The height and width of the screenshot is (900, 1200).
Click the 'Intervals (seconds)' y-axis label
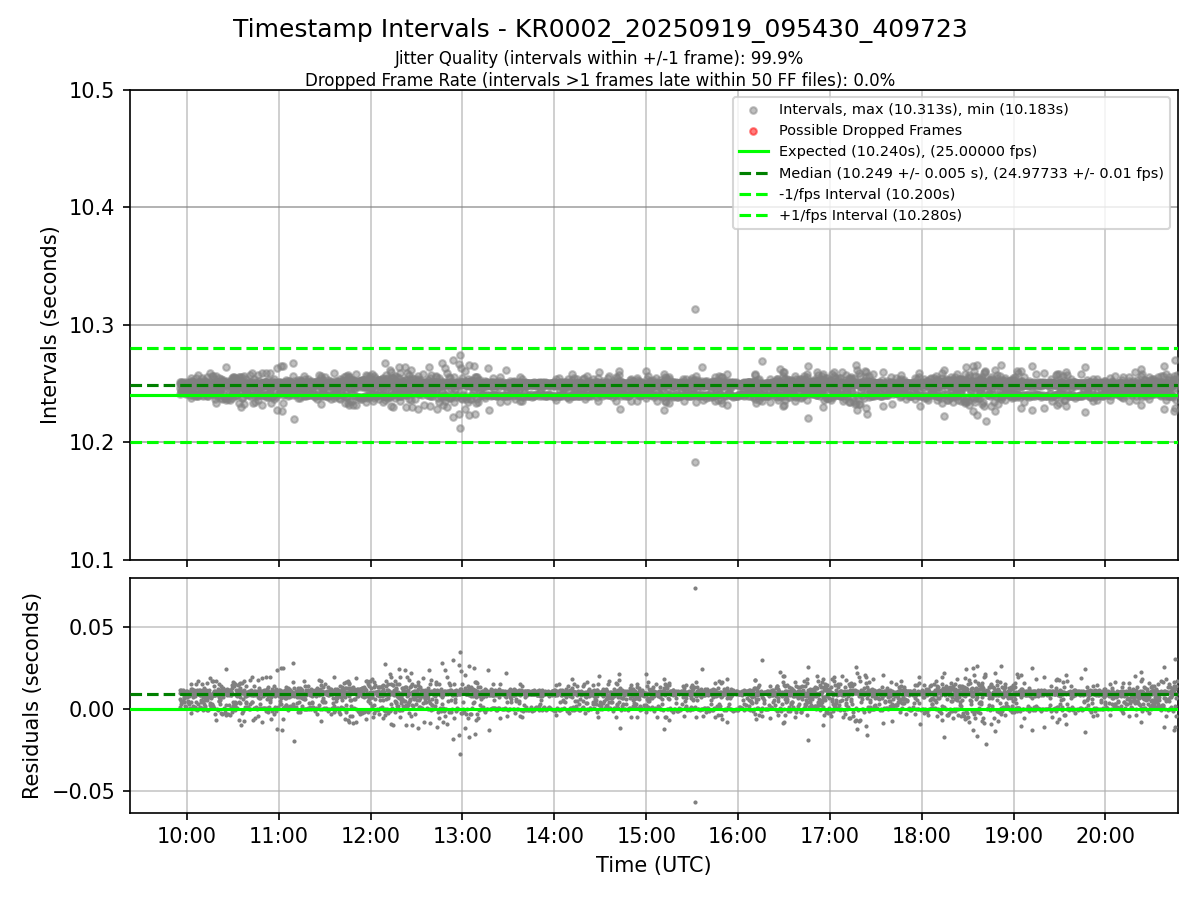[51, 325]
